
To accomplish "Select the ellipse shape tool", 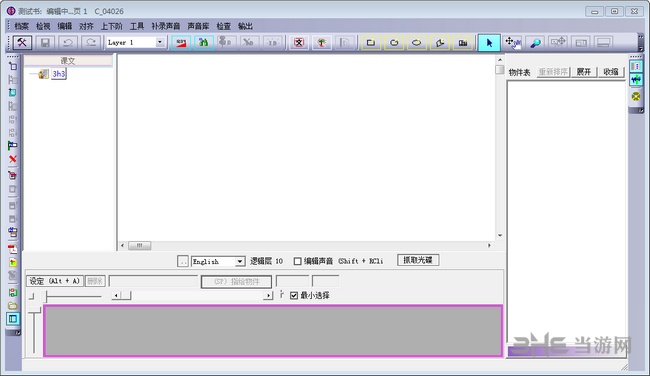I will point(417,42).
